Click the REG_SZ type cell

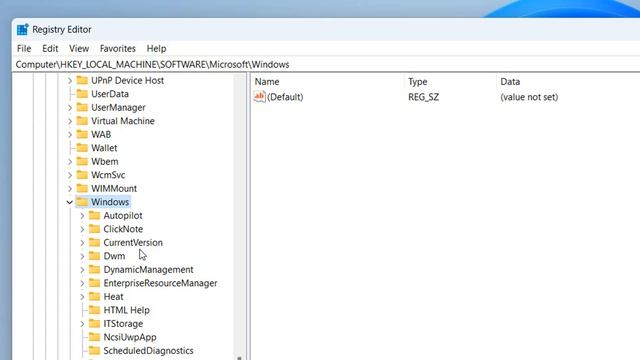(423, 97)
